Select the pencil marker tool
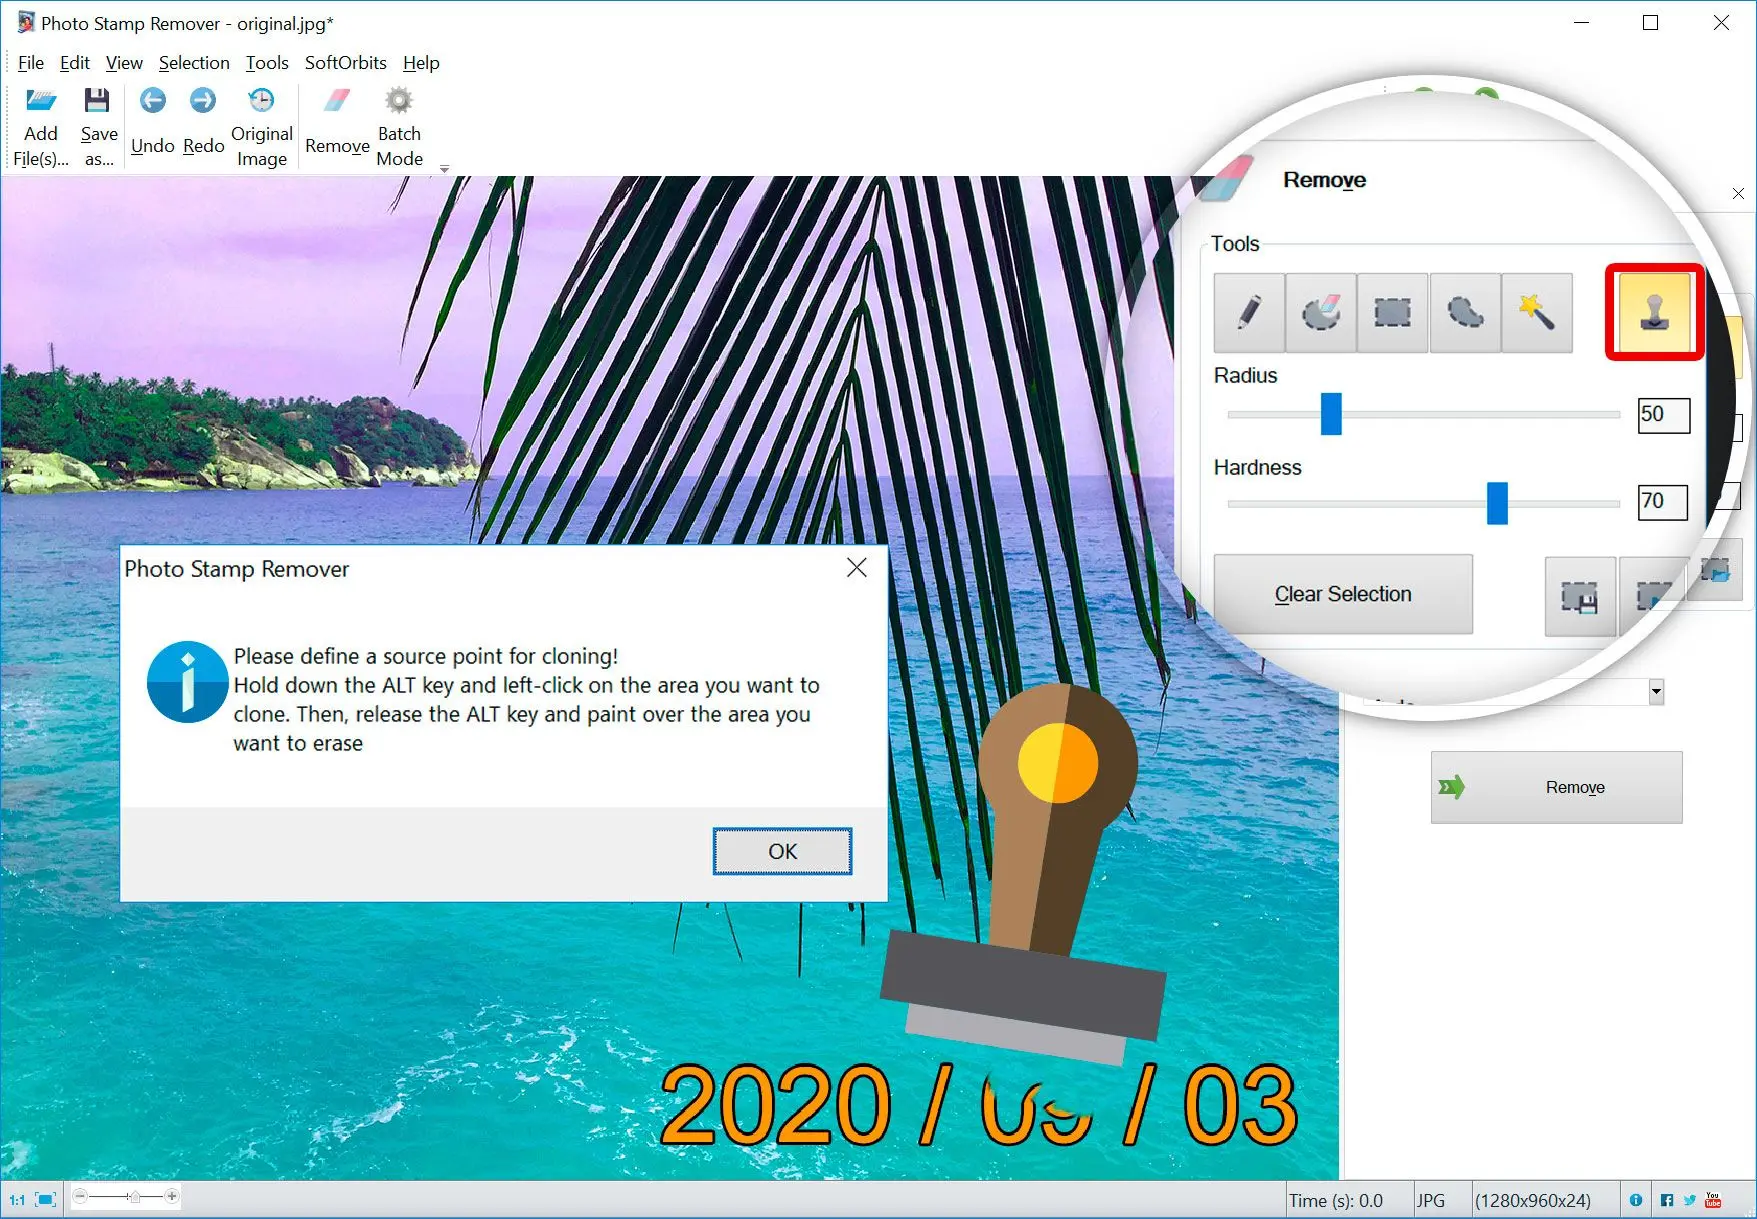Image resolution: width=1757 pixels, height=1219 pixels. tap(1248, 313)
